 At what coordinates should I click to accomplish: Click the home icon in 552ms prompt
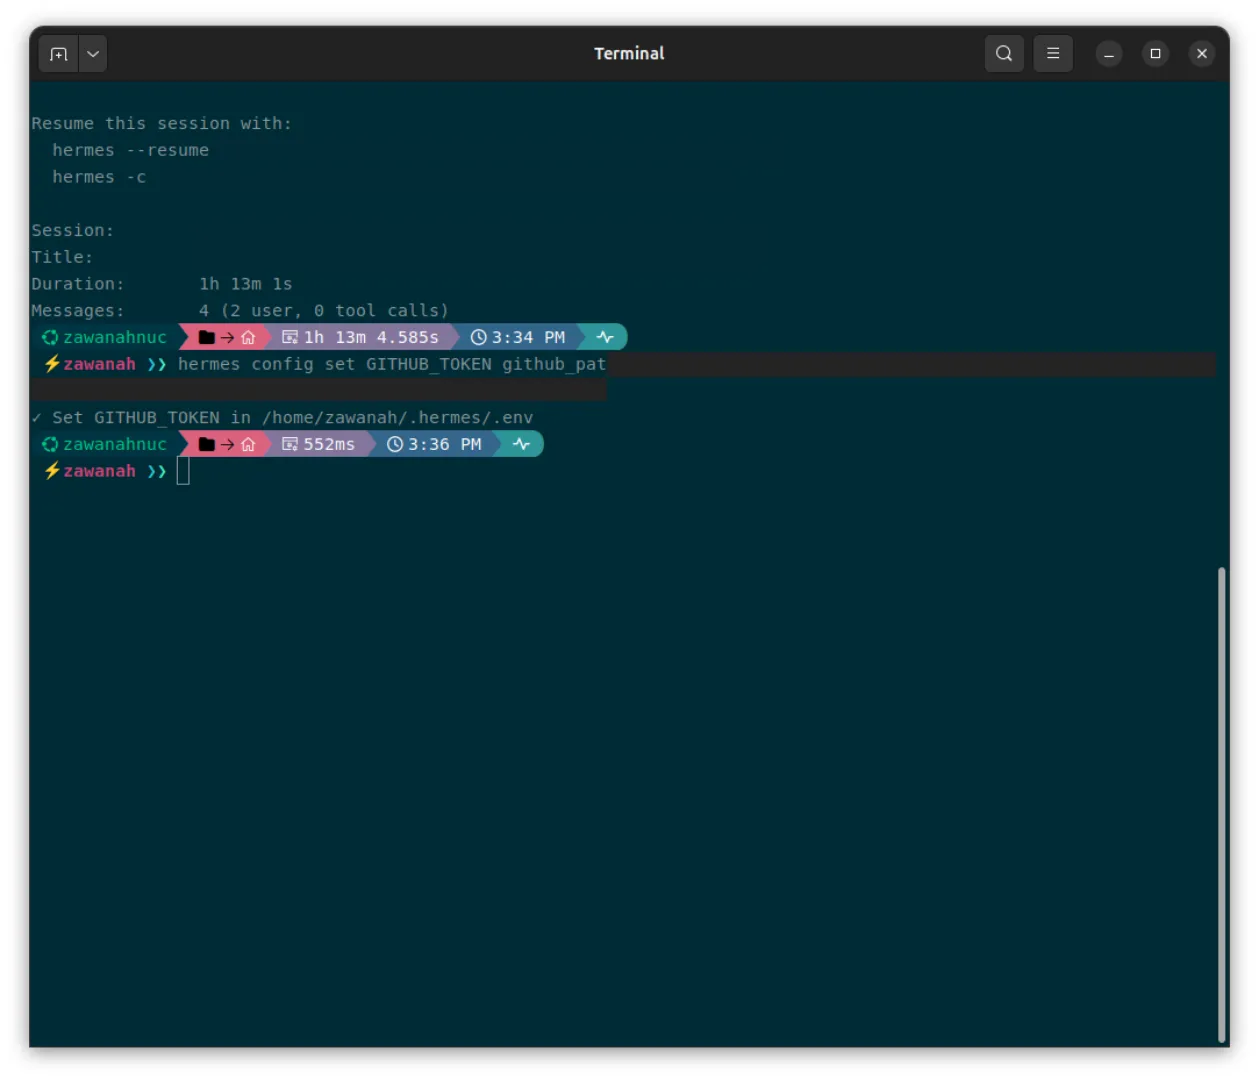click(x=248, y=445)
